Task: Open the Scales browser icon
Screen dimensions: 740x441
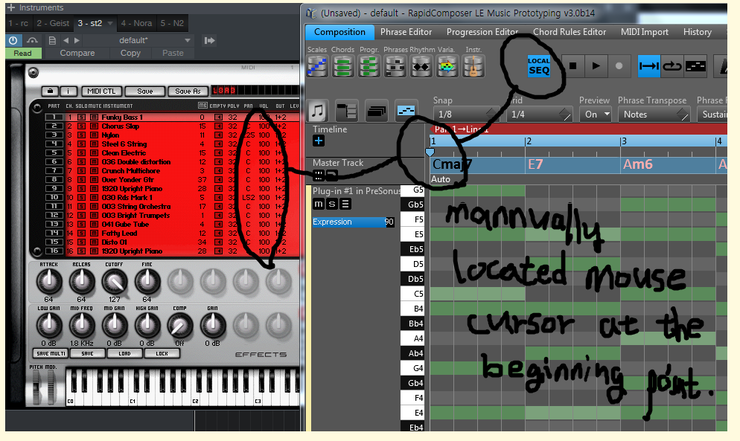Action: tap(317, 66)
